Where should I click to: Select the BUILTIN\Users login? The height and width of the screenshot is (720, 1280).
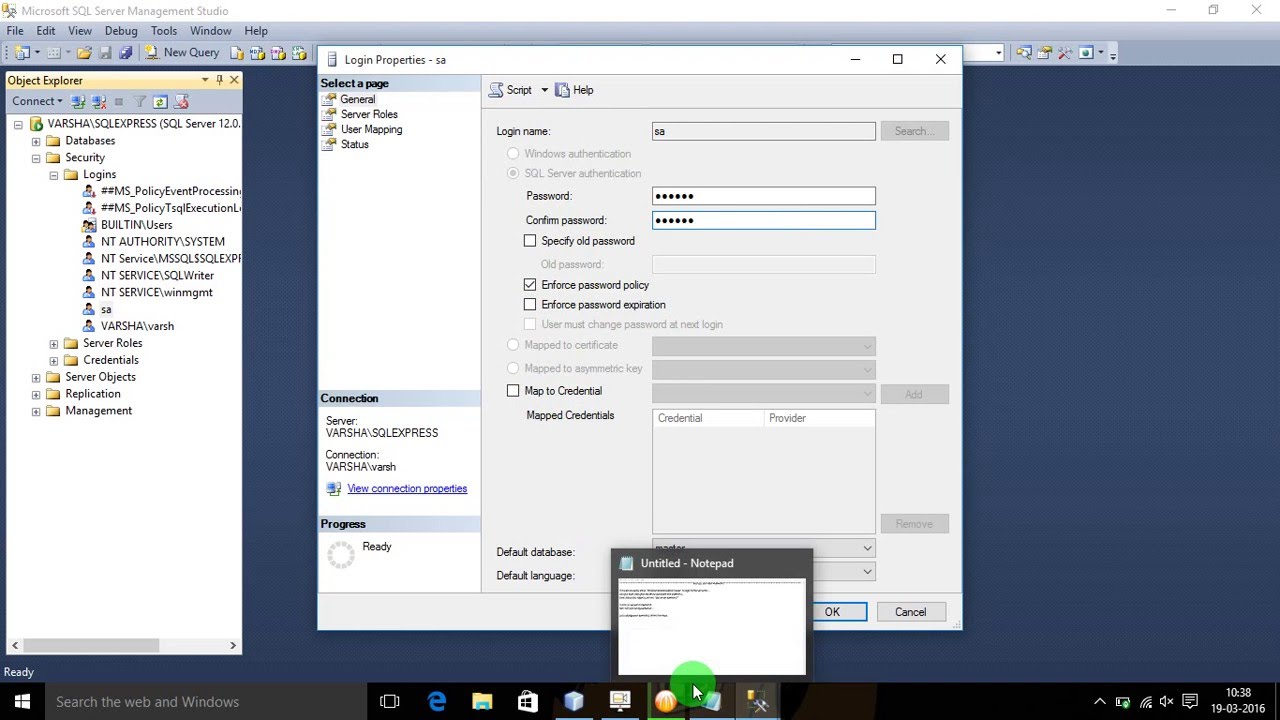click(x=136, y=224)
